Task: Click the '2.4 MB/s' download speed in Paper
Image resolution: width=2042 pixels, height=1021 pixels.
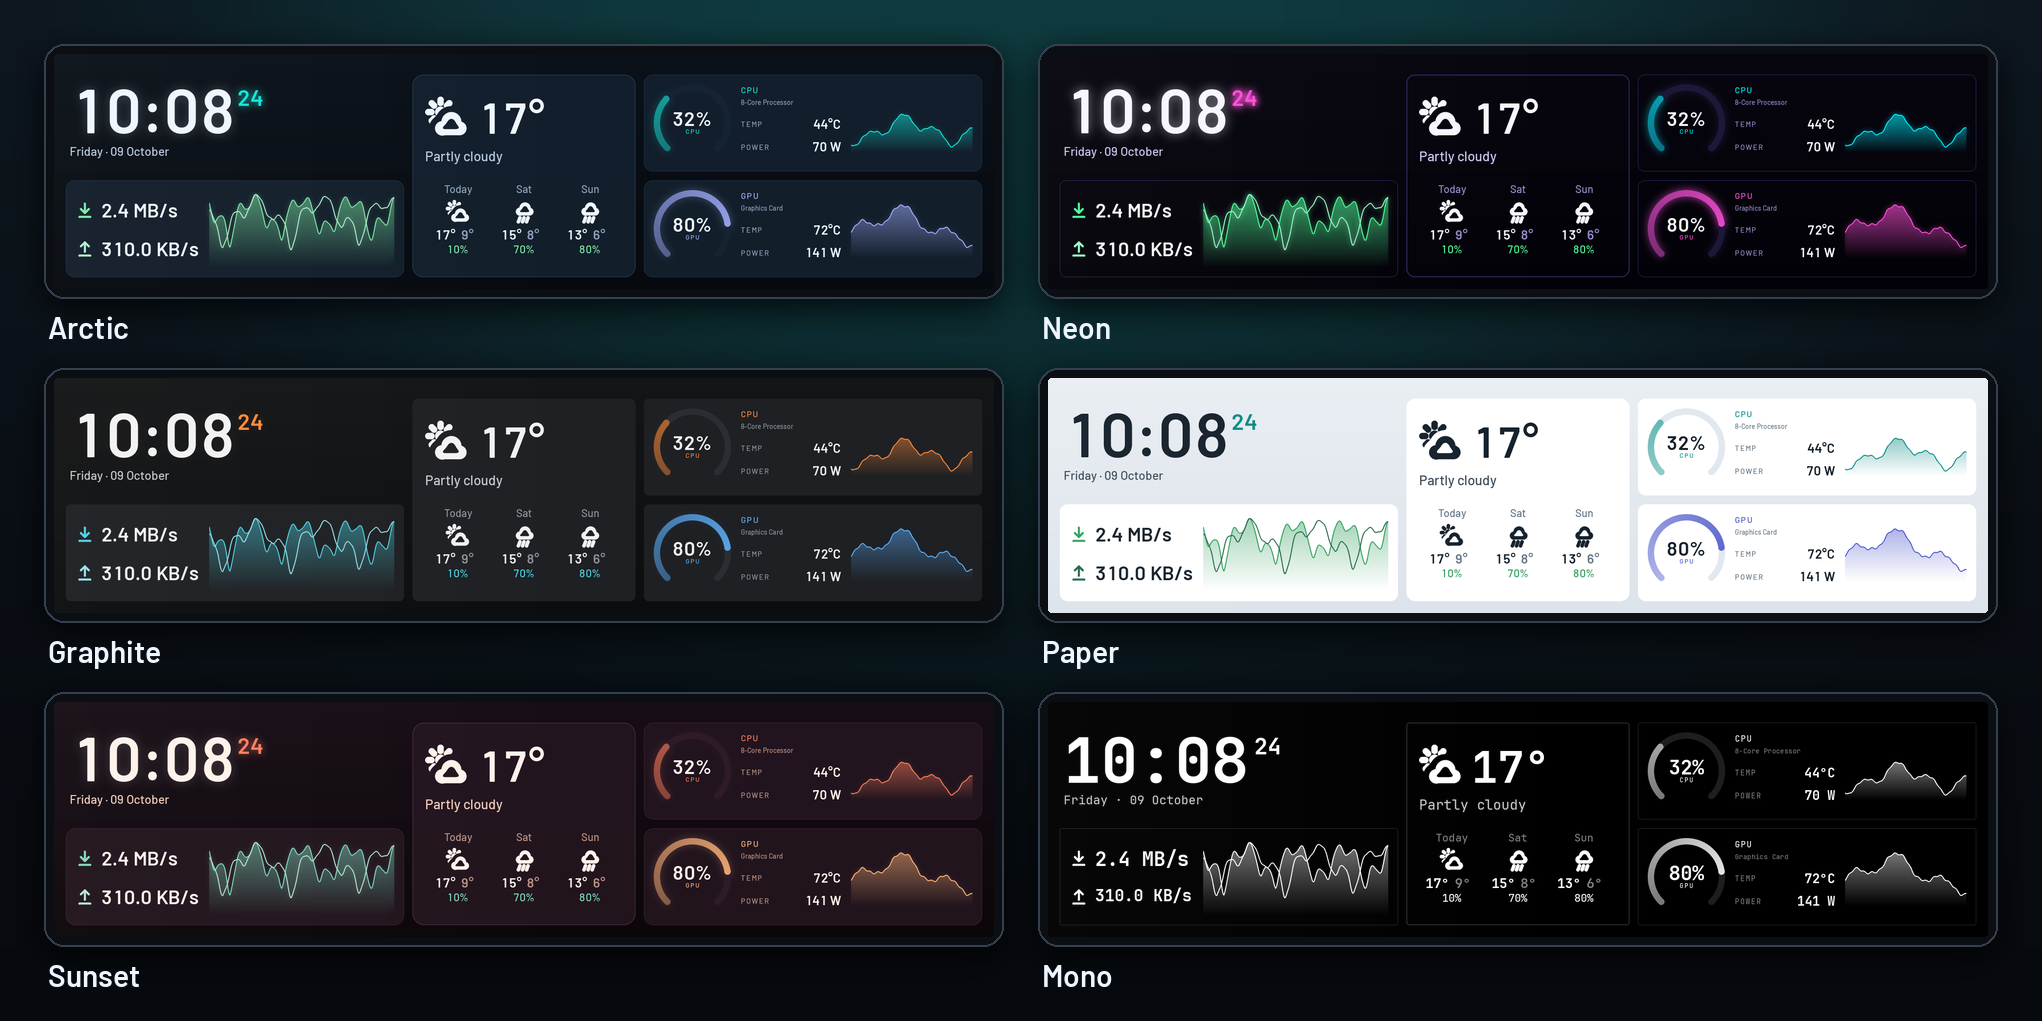Action: point(1134,535)
